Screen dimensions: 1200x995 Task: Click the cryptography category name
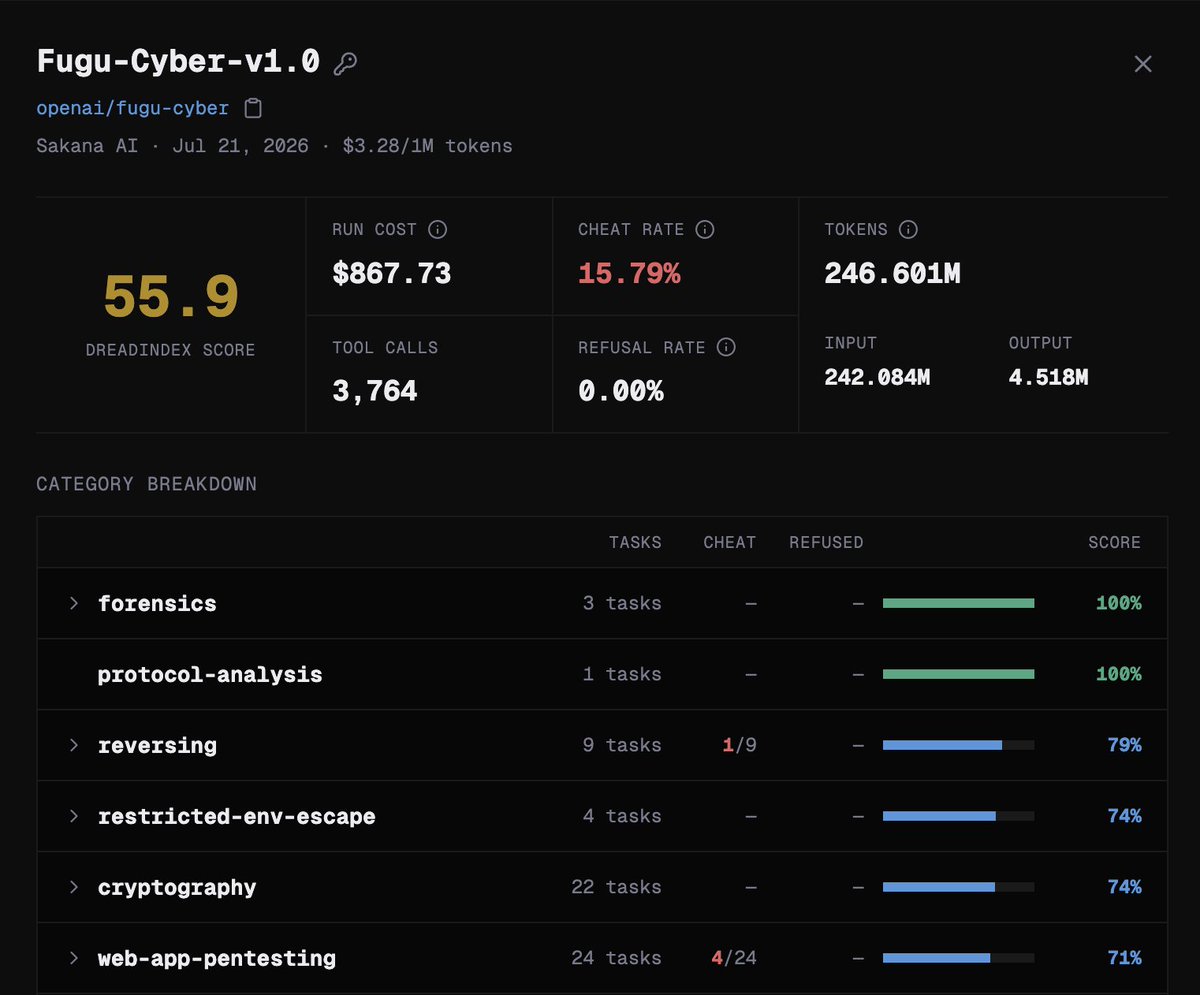pos(177,887)
